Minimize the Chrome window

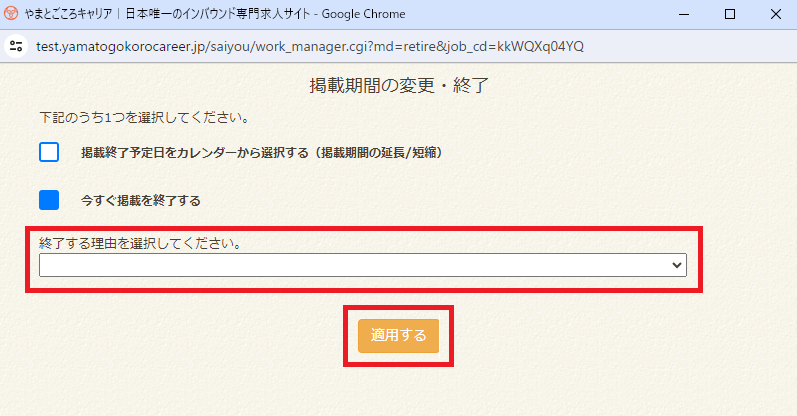[685, 14]
